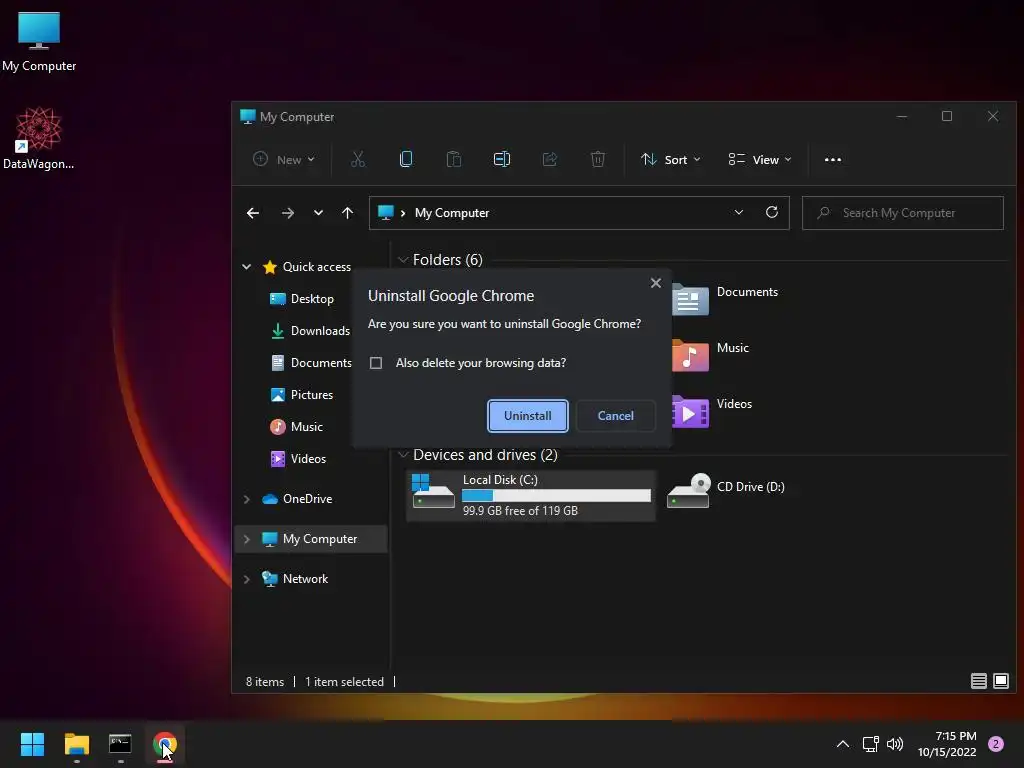1024x768 pixels.
Task: Click the 7:15 PM clock date
Action: click(947, 744)
